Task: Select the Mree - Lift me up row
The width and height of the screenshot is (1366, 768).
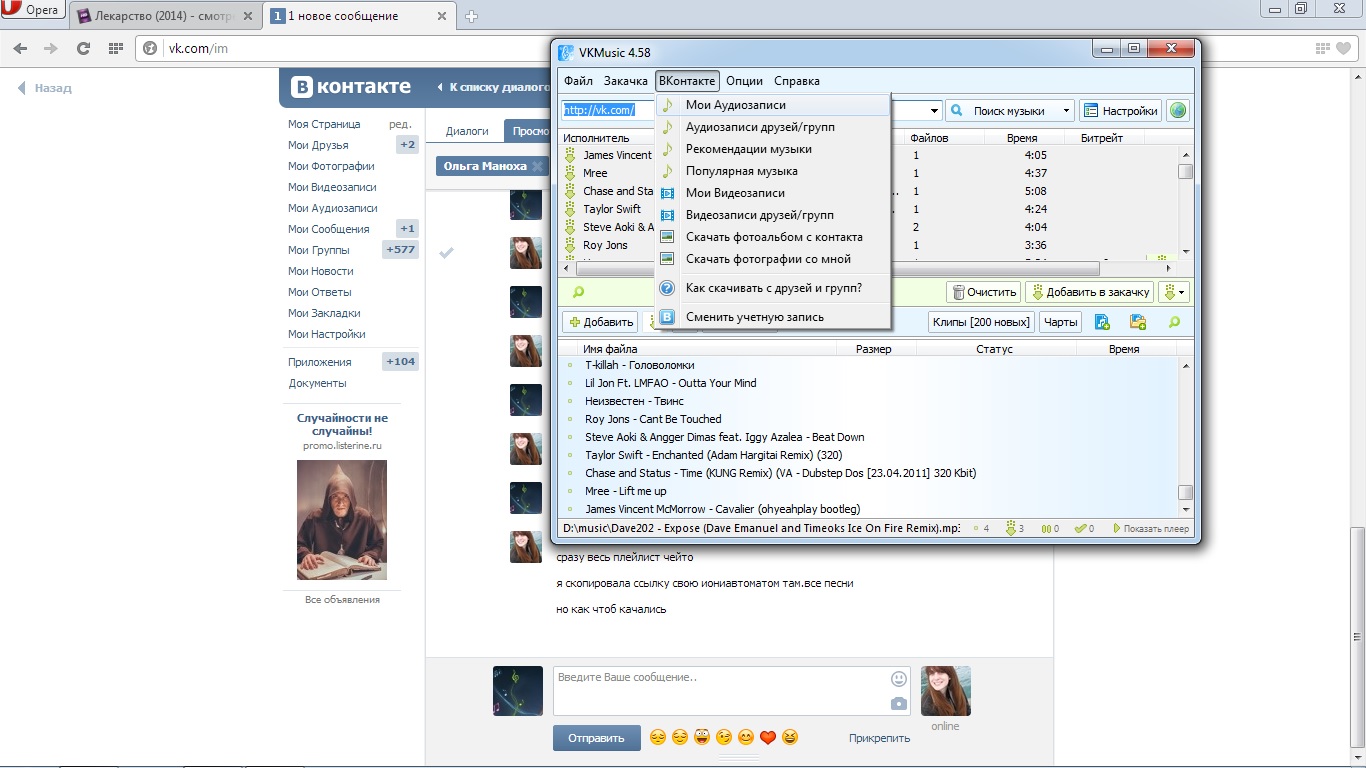Action: 869,491
